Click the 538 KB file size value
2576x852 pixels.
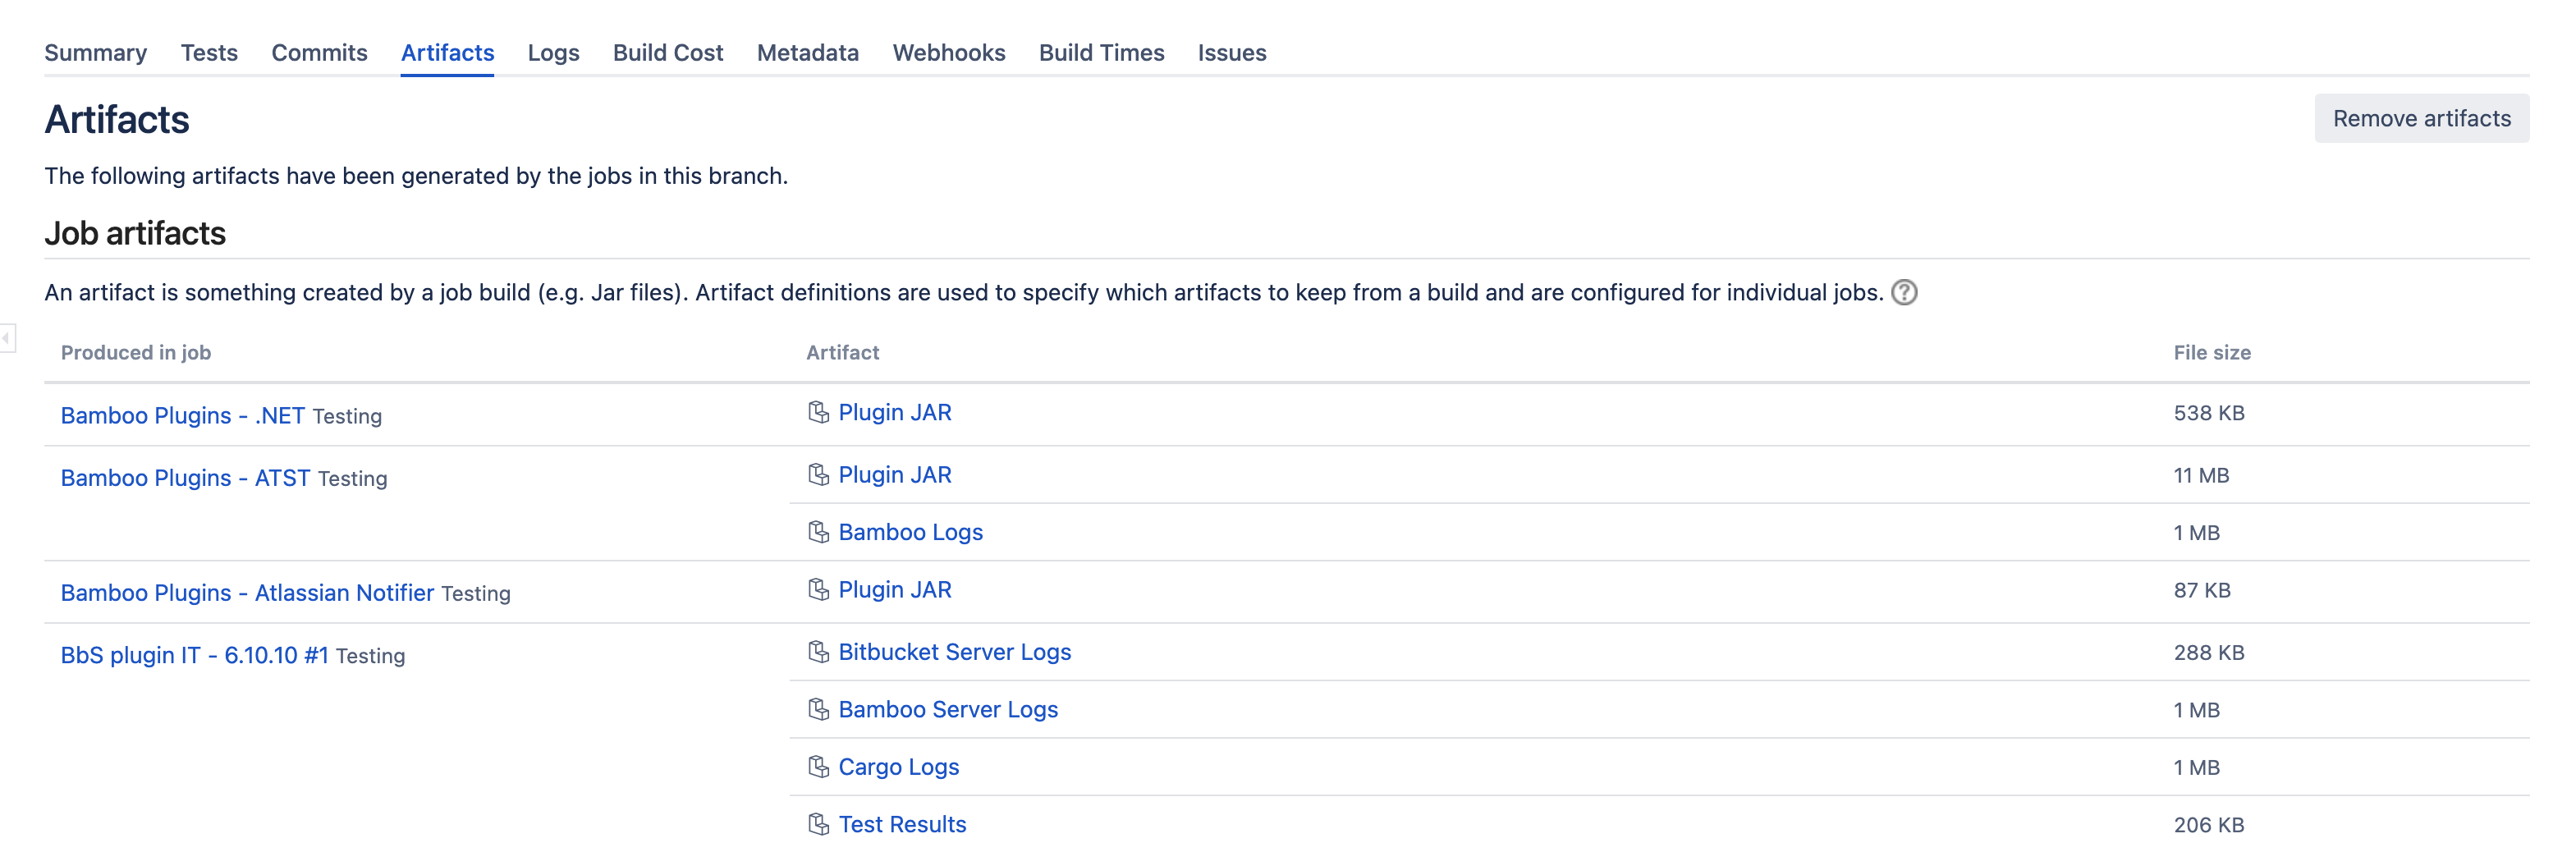pos(2208,413)
